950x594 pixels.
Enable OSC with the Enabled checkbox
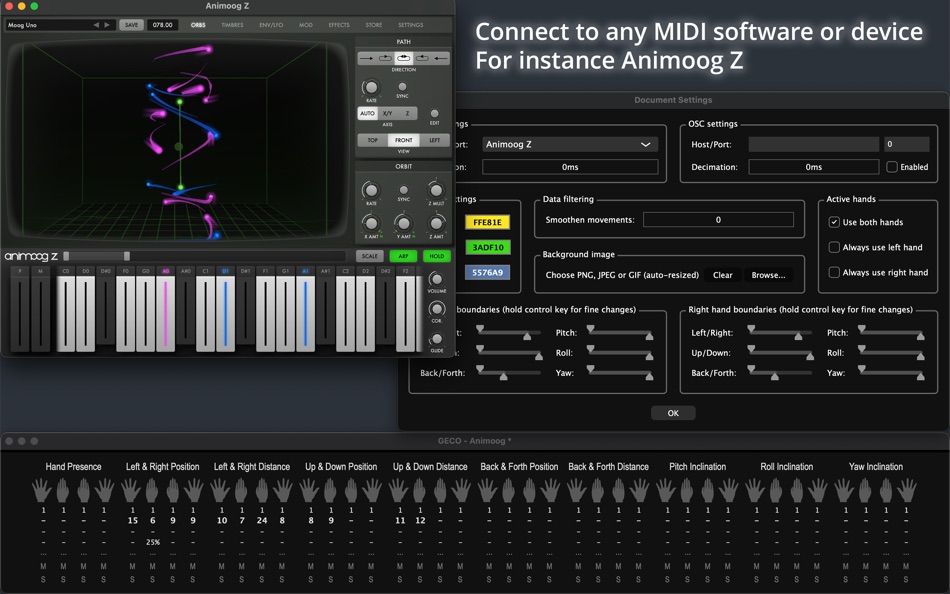tap(892, 167)
